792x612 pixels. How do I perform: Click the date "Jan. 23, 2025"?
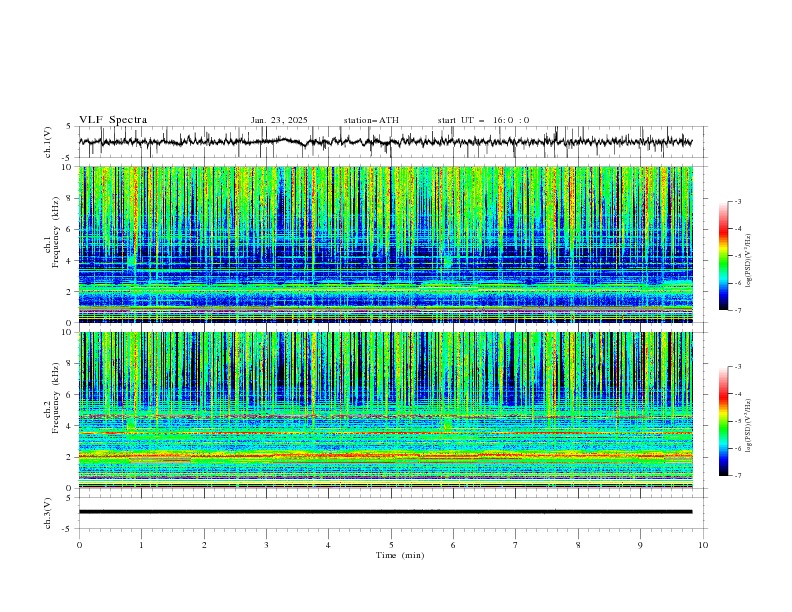click(279, 120)
